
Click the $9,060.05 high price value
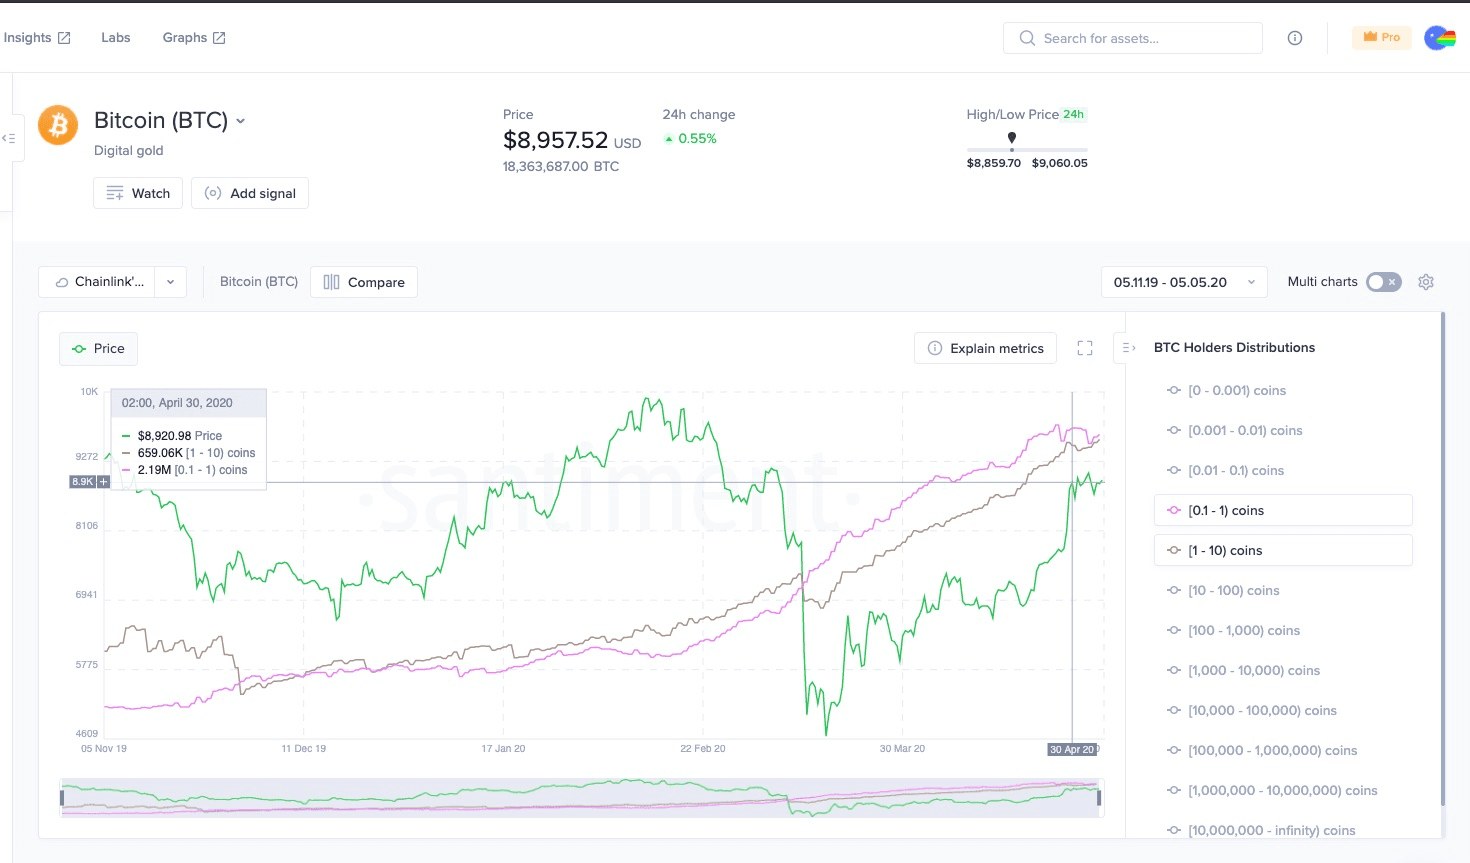1060,163
